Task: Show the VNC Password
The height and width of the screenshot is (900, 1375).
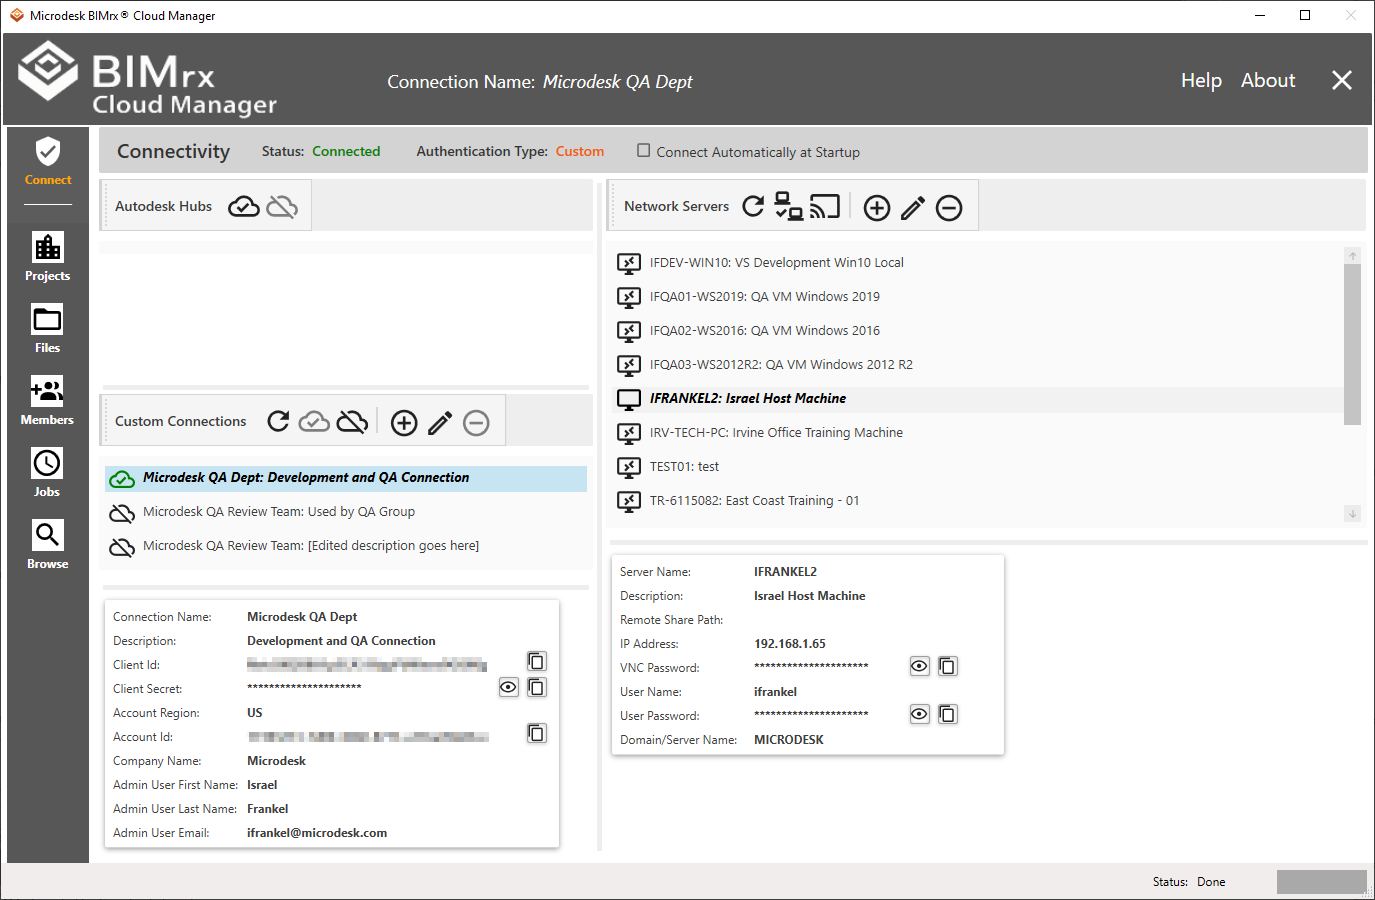Action: (919, 666)
